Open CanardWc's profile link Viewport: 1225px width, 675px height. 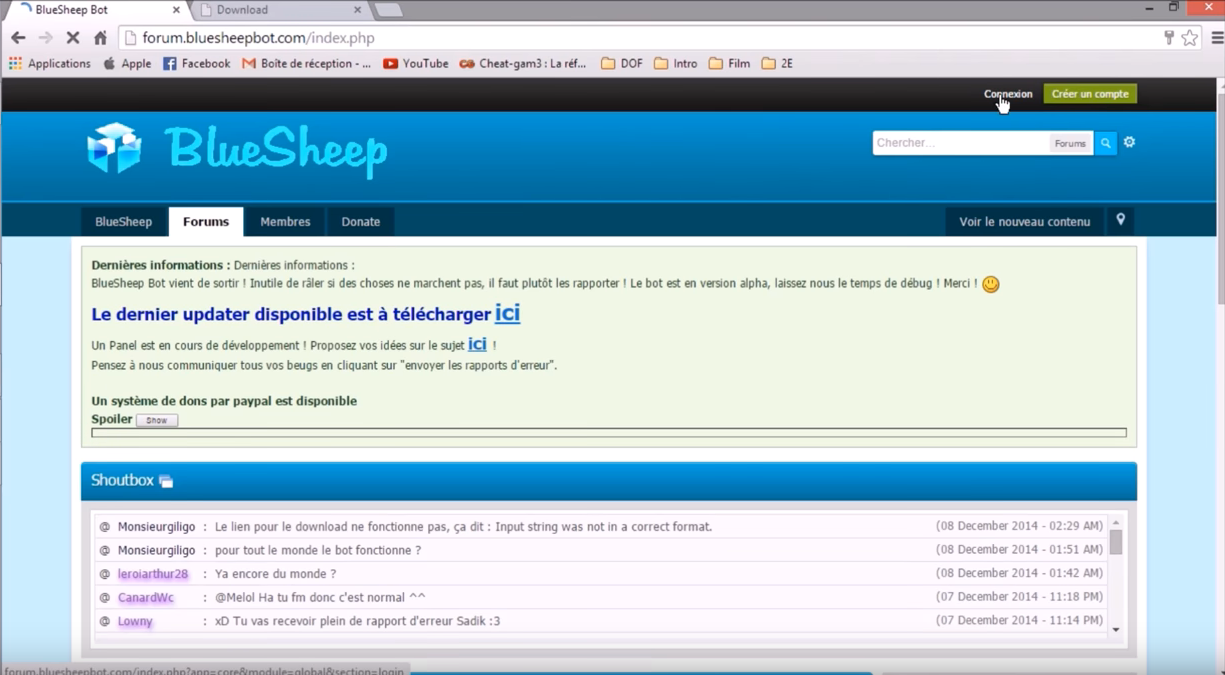click(146, 598)
